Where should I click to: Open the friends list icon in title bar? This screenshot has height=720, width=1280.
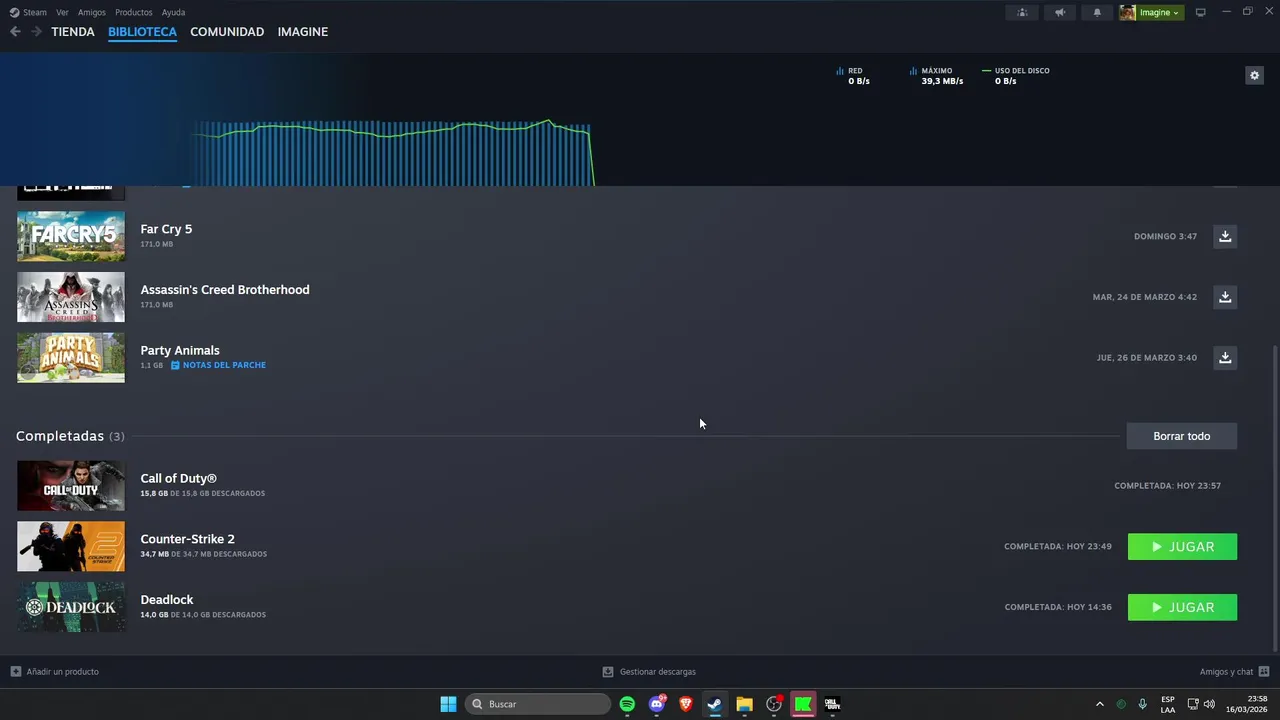[1022, 12]
